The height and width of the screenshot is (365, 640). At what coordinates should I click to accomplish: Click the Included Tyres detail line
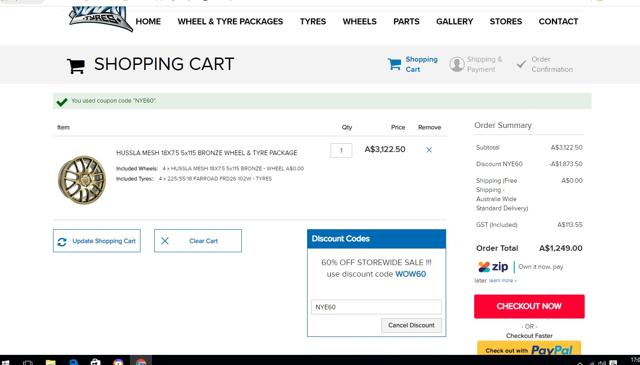tap(194, 179)
